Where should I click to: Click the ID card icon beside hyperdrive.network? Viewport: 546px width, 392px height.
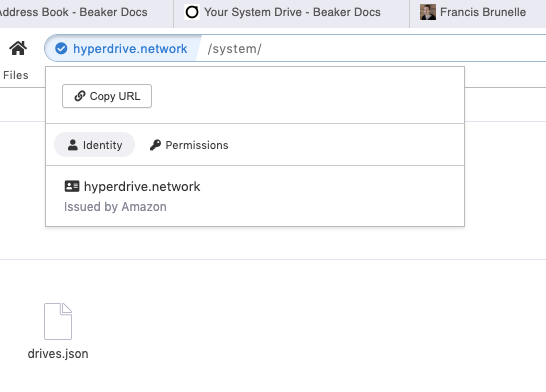coord(72,186)
